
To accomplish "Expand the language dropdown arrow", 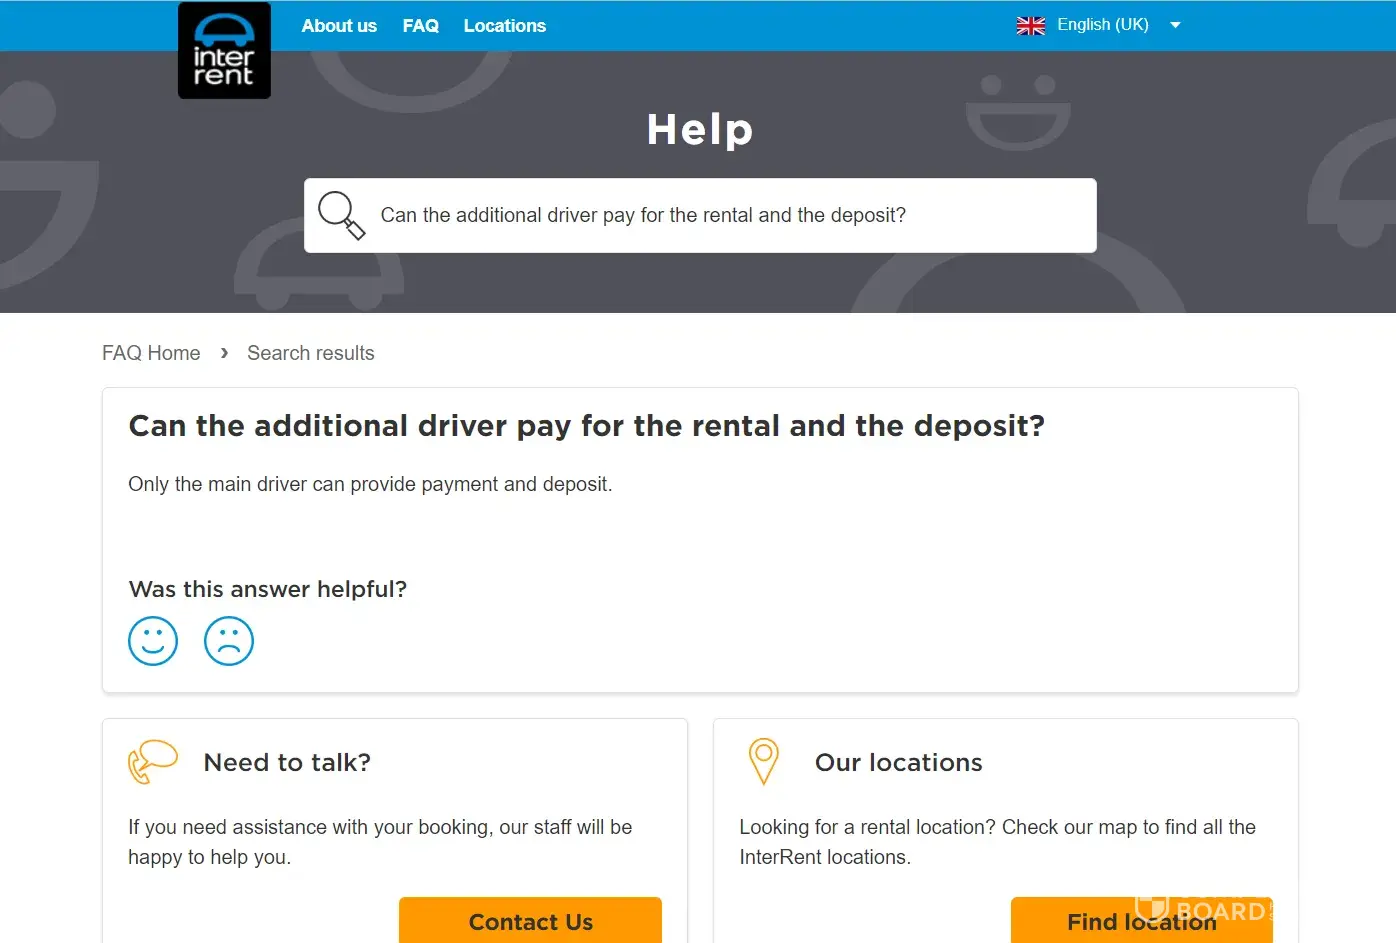I will pyautogui.click(x=1175, y=25).
